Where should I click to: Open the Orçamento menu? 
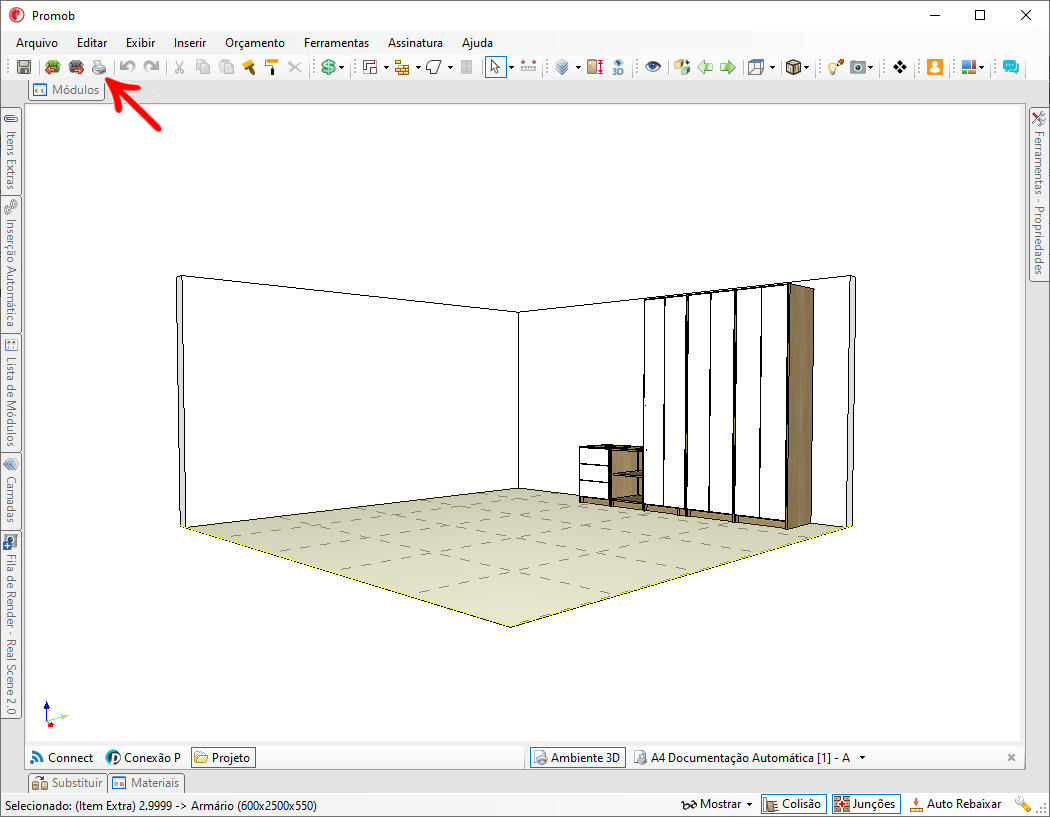[255, 43]
